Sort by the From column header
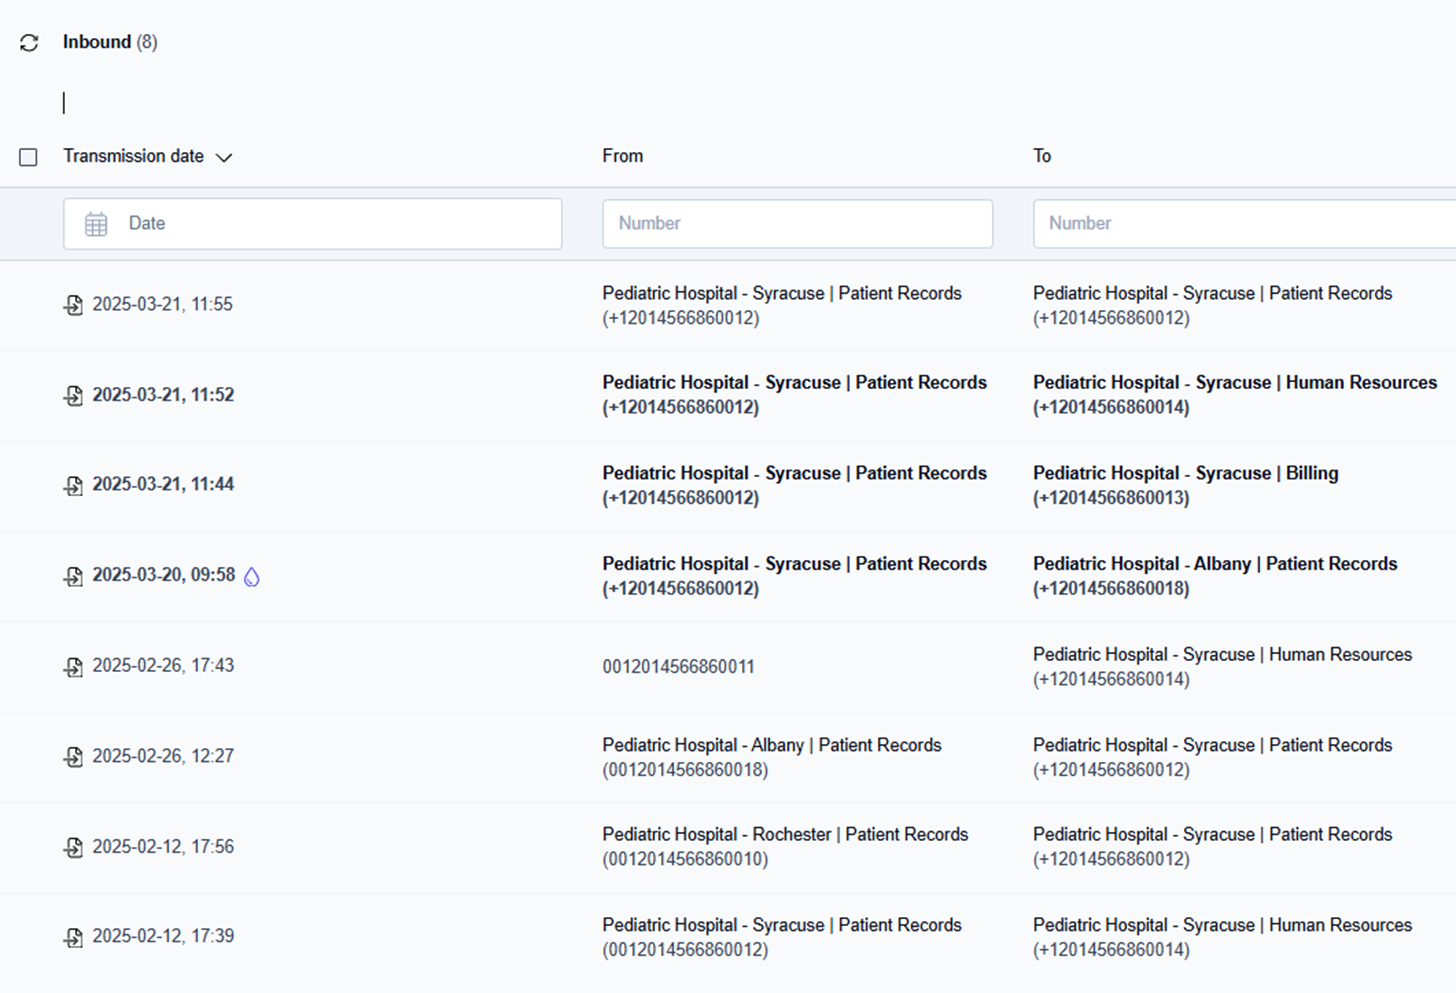 622,156
